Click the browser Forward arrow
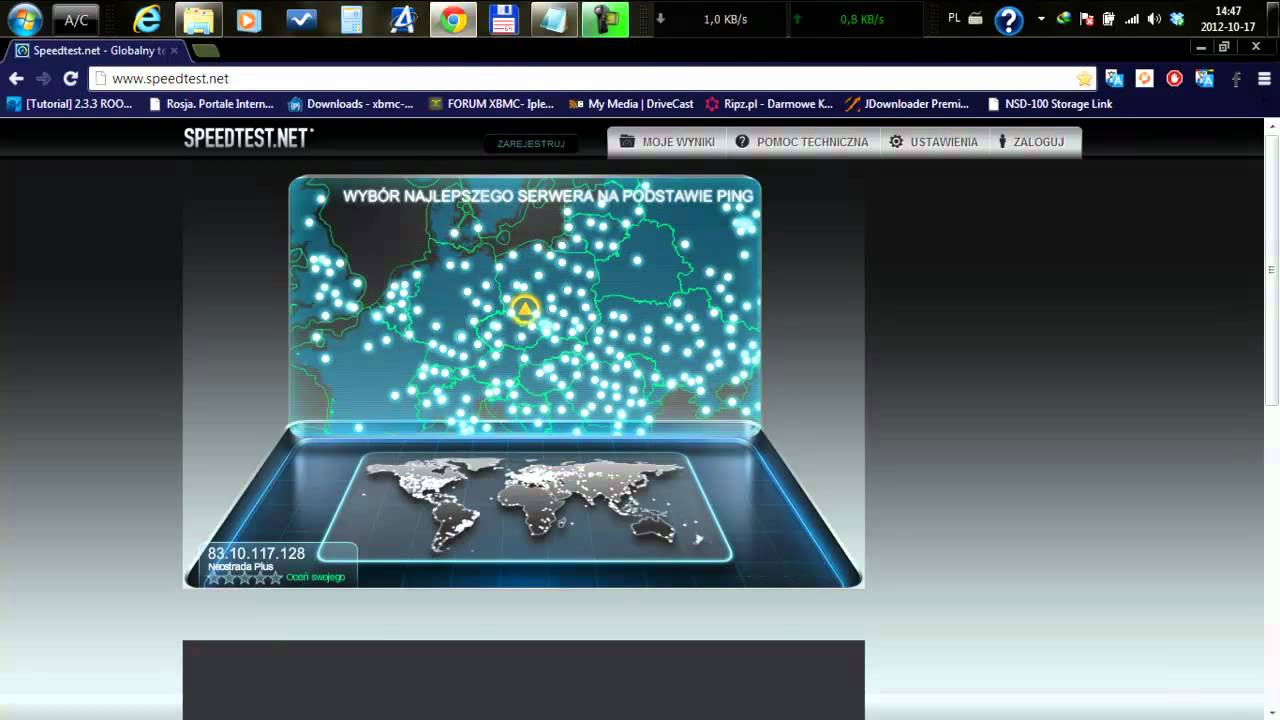The image size is (1280, 720). pyautogui.click(x=43, y=78)
